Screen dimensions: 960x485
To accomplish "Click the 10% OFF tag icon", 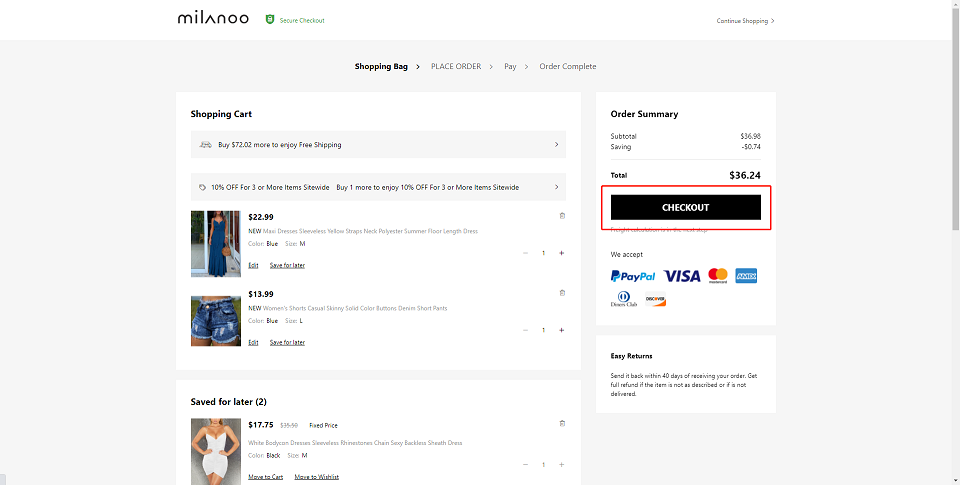I will 203,187.
